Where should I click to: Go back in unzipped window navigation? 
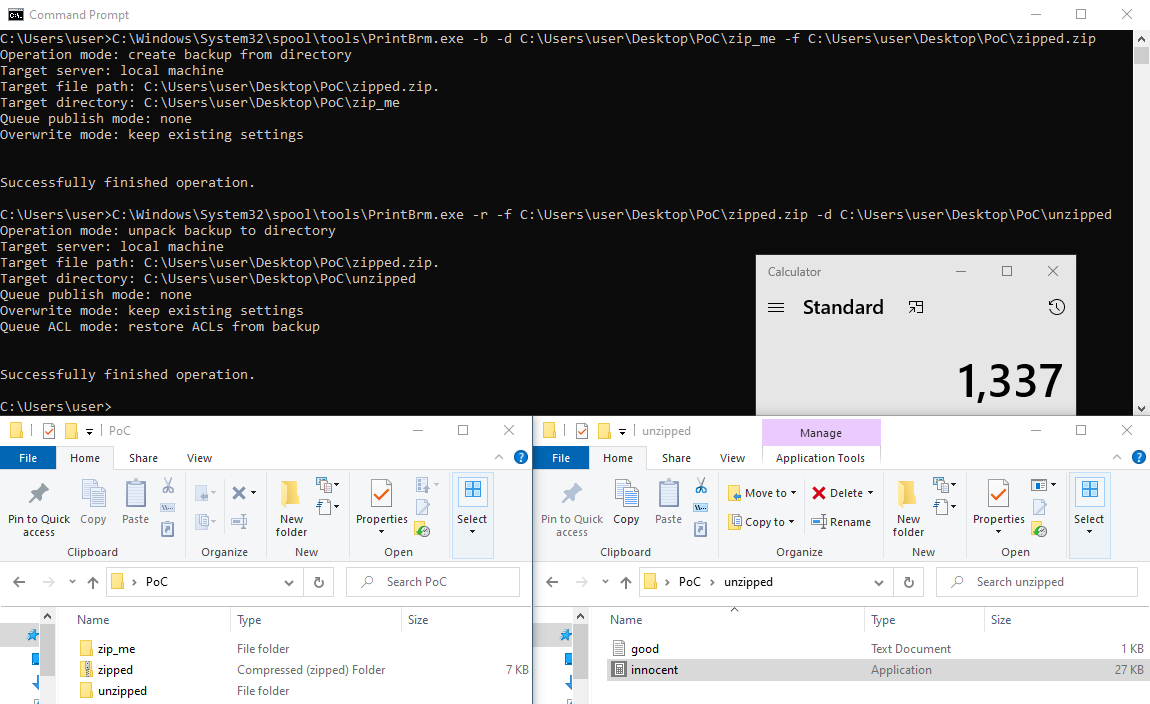pyautogui.click(x=552, y=582)
